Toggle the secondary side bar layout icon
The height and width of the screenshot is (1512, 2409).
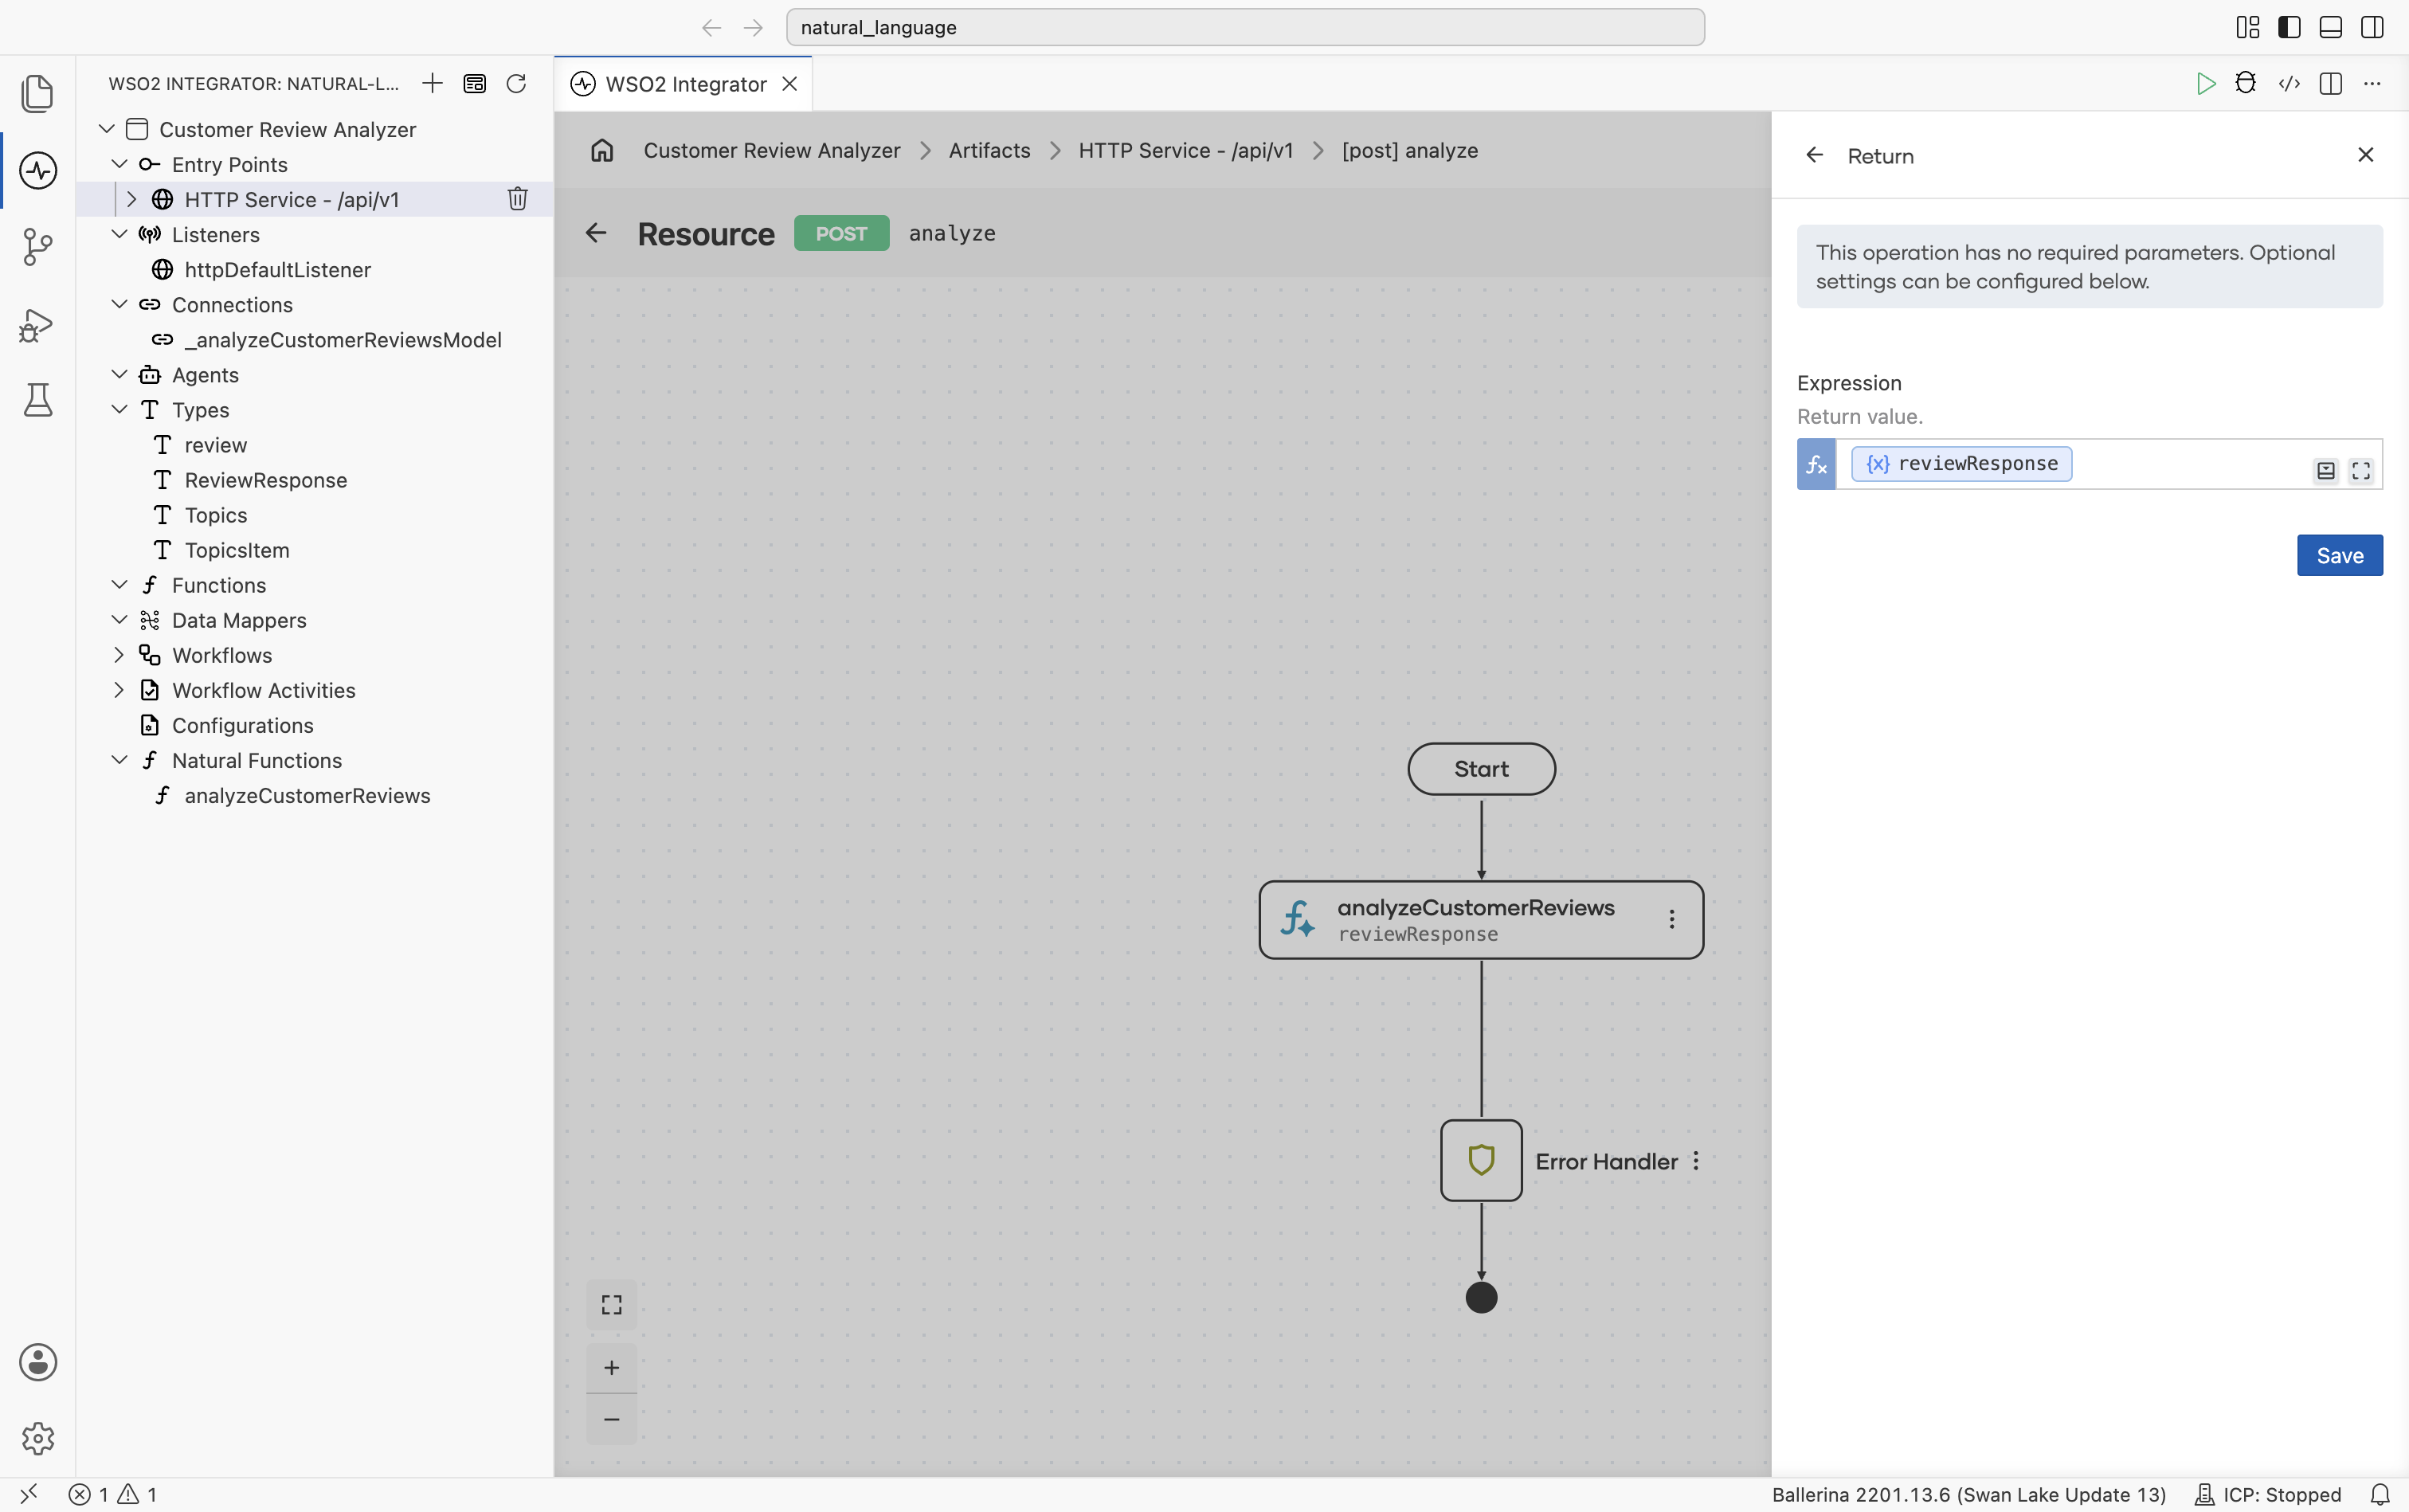pyautogui.click(x=2372, y=27)
